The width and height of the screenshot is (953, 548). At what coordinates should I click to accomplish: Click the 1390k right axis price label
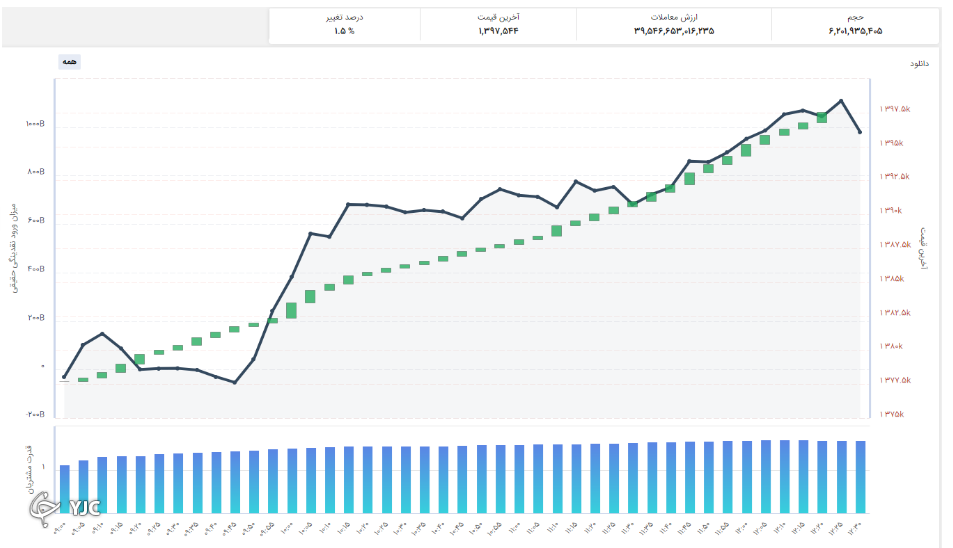891,211
